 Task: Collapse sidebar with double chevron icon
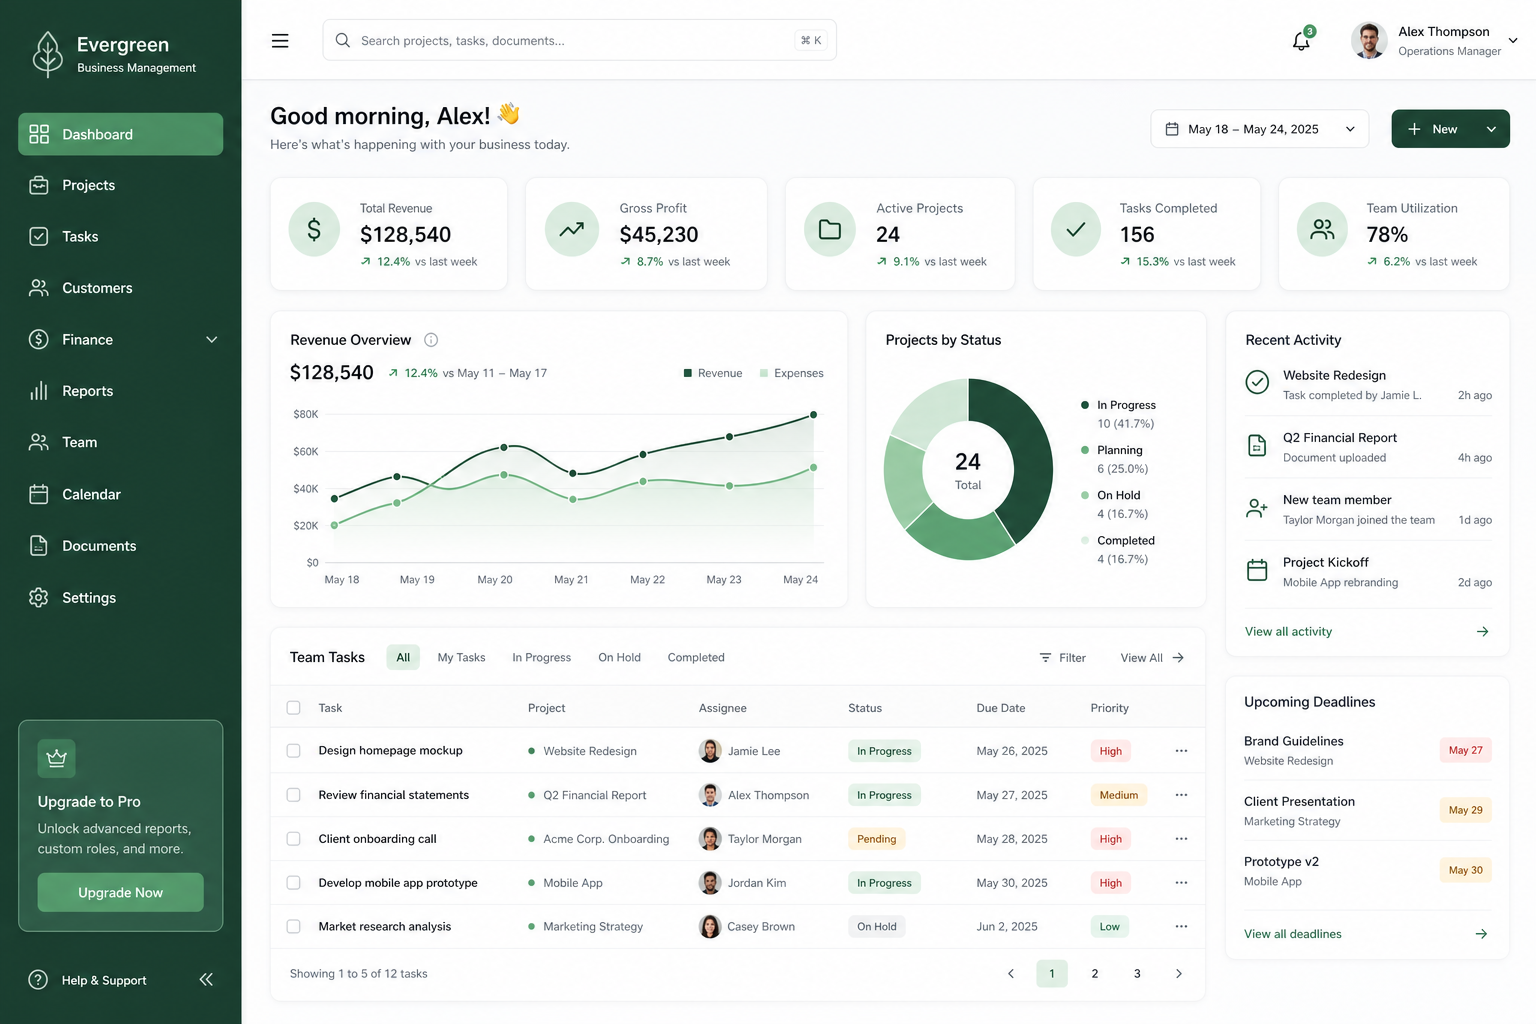tap(206, 980)
